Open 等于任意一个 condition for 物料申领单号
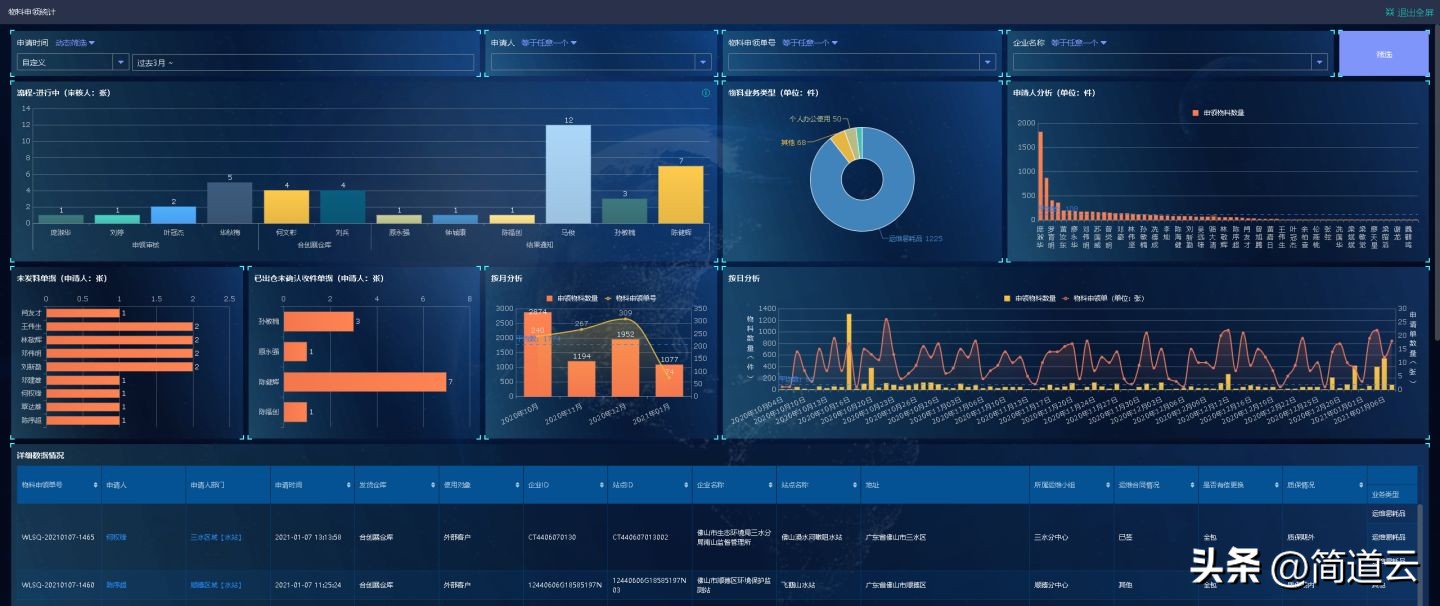 [810, 43]
